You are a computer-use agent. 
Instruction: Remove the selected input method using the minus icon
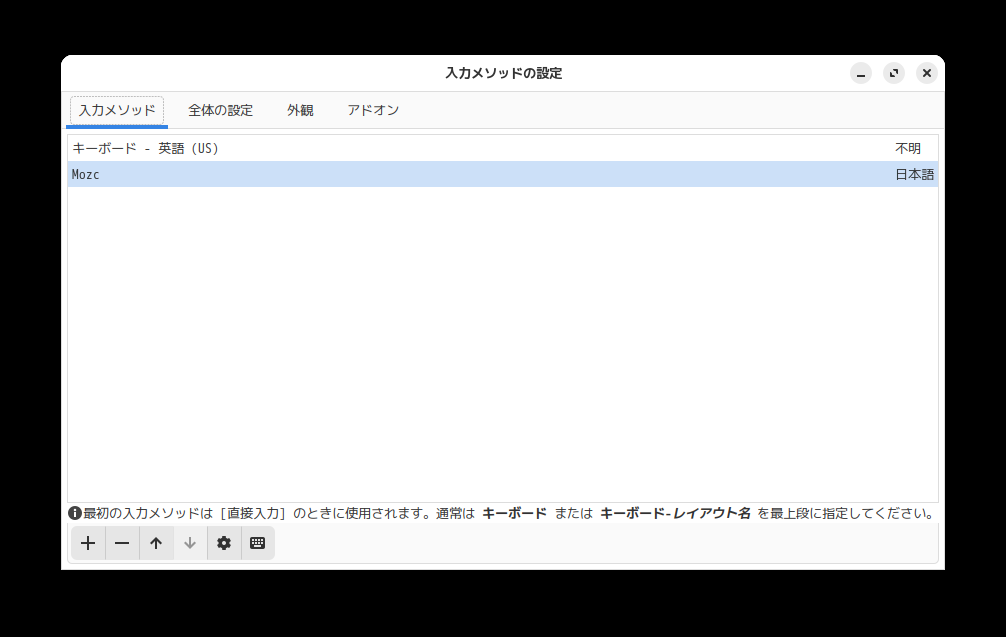click(121, 543)
